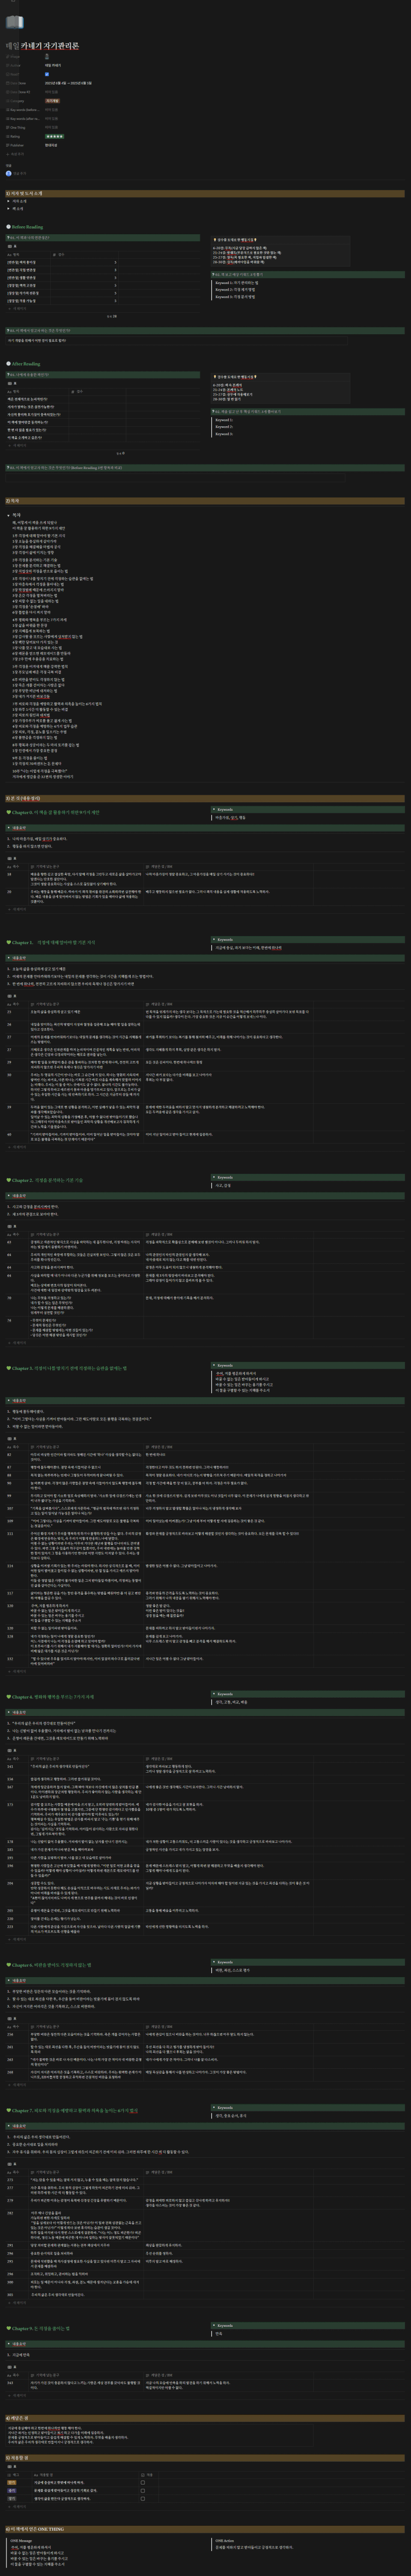Click the Chapter 3 heading
Screen dimensions: 411x2576
(68, 1368)
